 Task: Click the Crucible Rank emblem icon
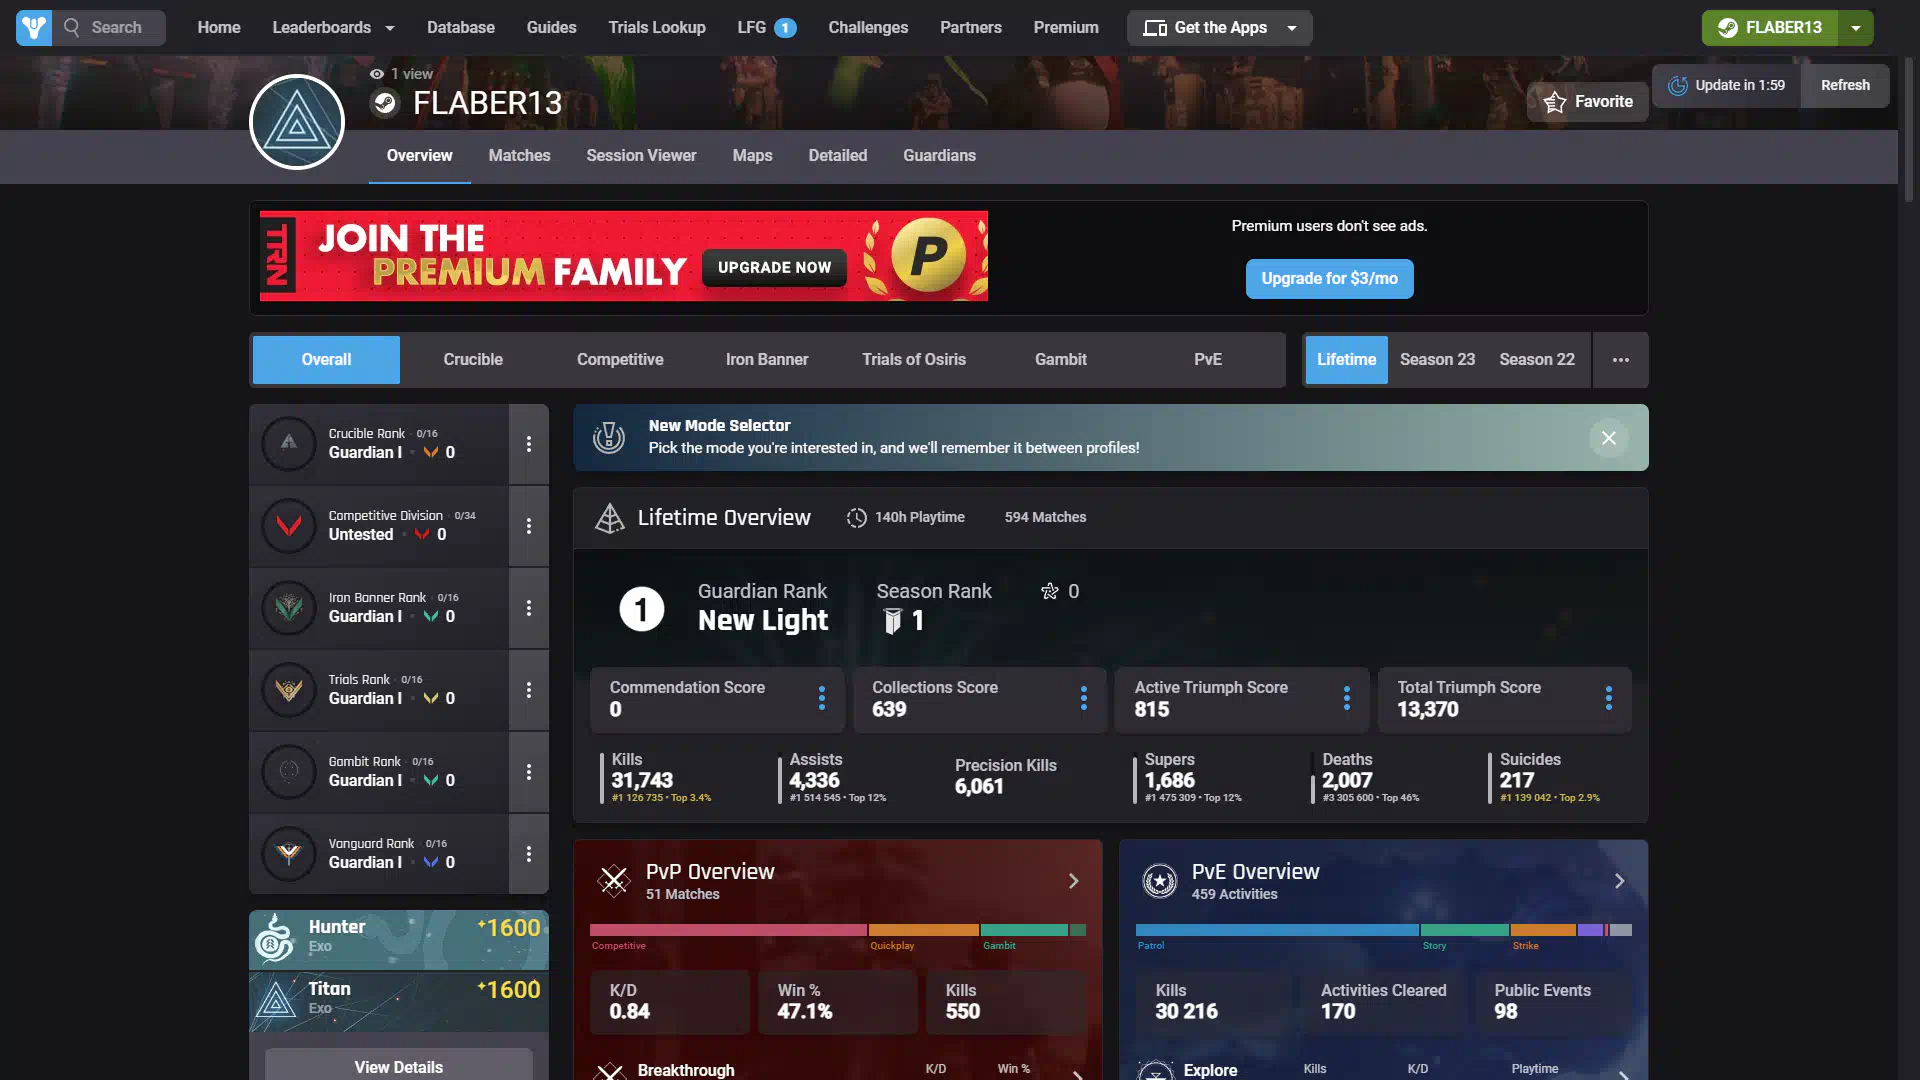(x=289, y=443)
